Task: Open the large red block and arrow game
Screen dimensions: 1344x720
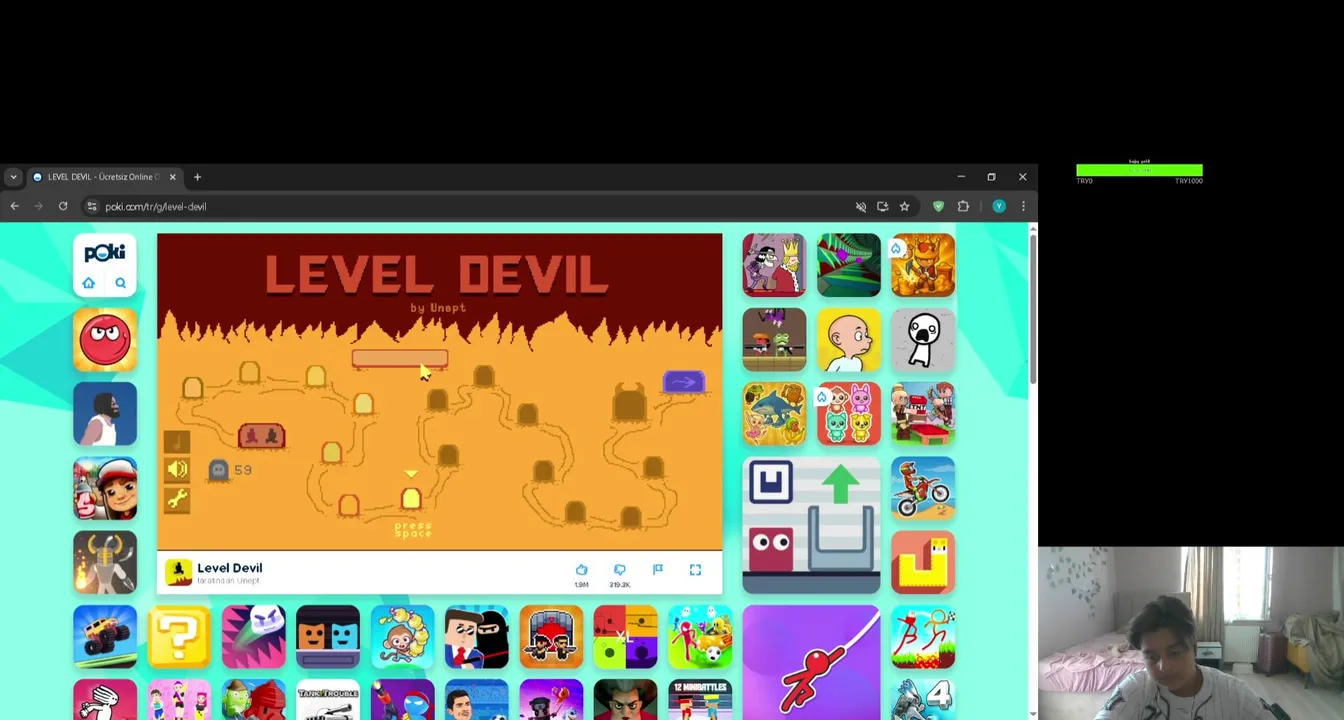Action: (811, 526)
